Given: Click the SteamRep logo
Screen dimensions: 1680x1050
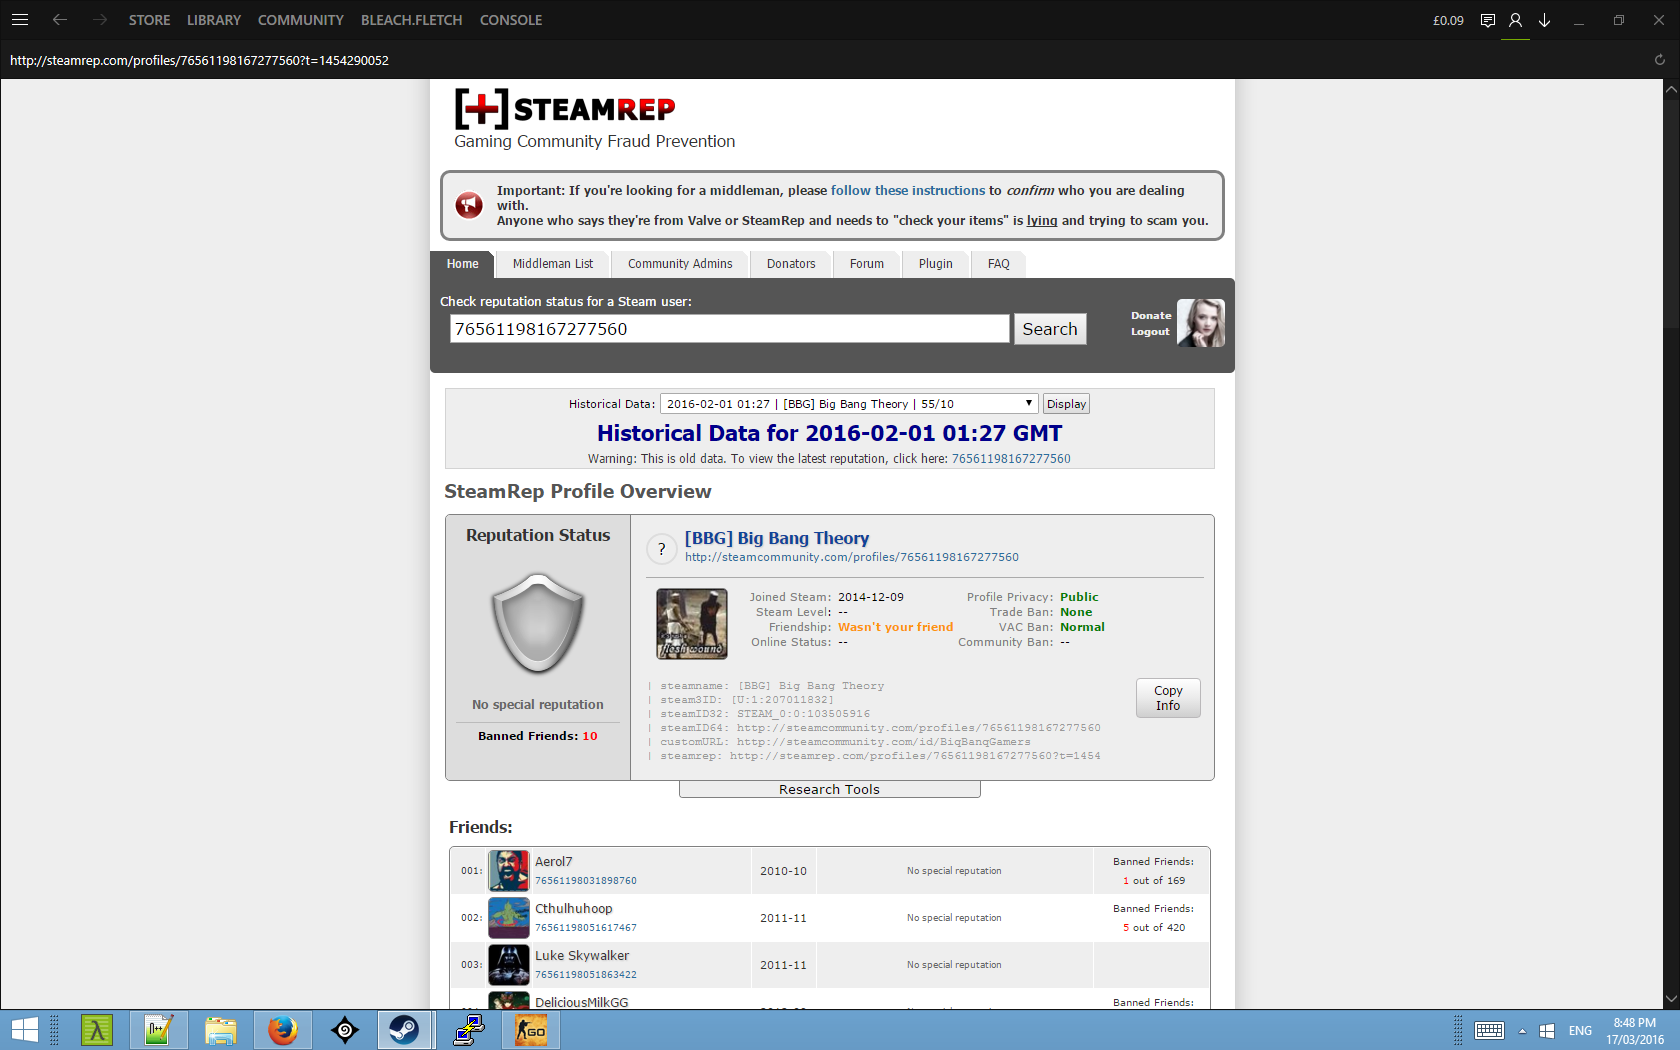Looking at the screenshot, I should [565, 109].
